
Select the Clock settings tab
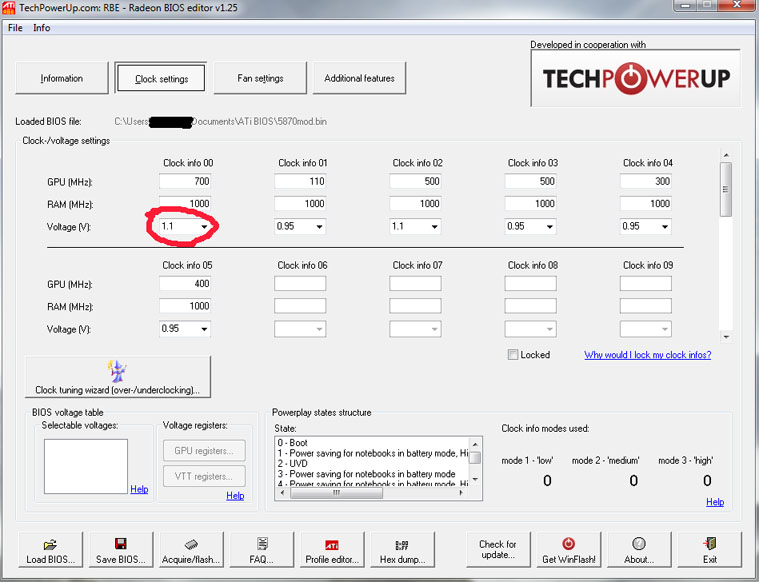pos(161,78)
